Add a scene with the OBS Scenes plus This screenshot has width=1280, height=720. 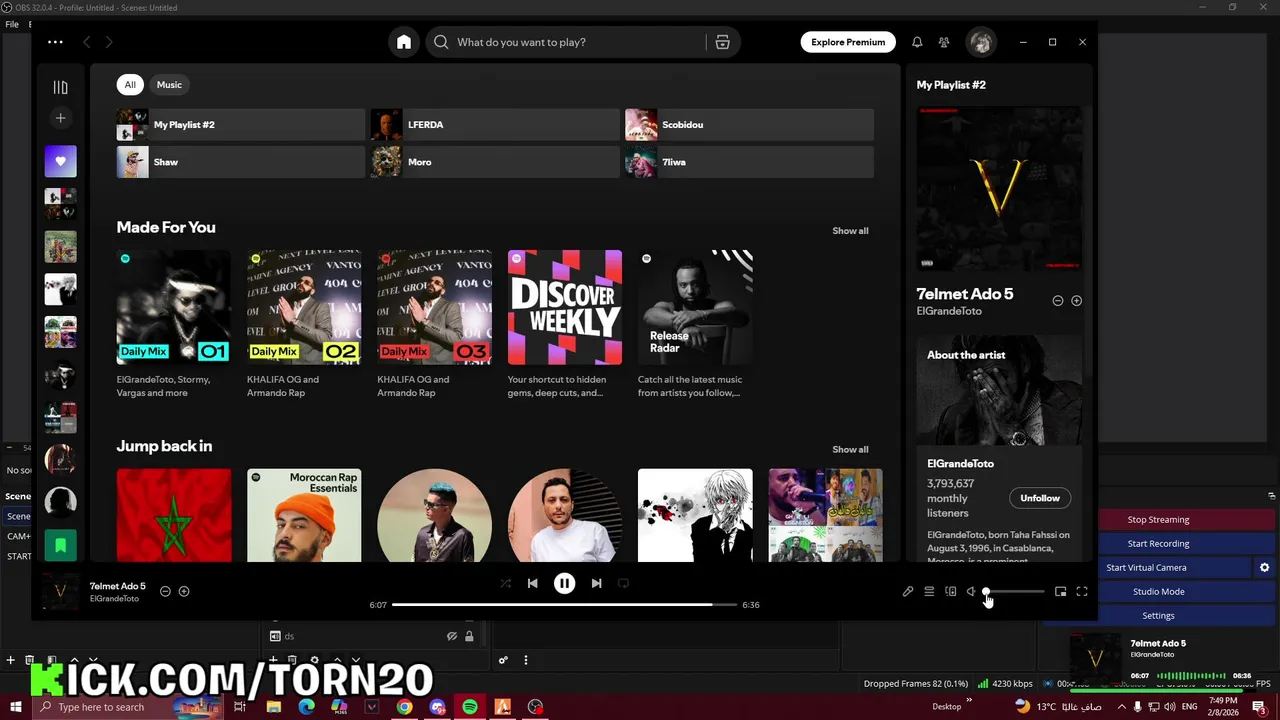[11, 660]
